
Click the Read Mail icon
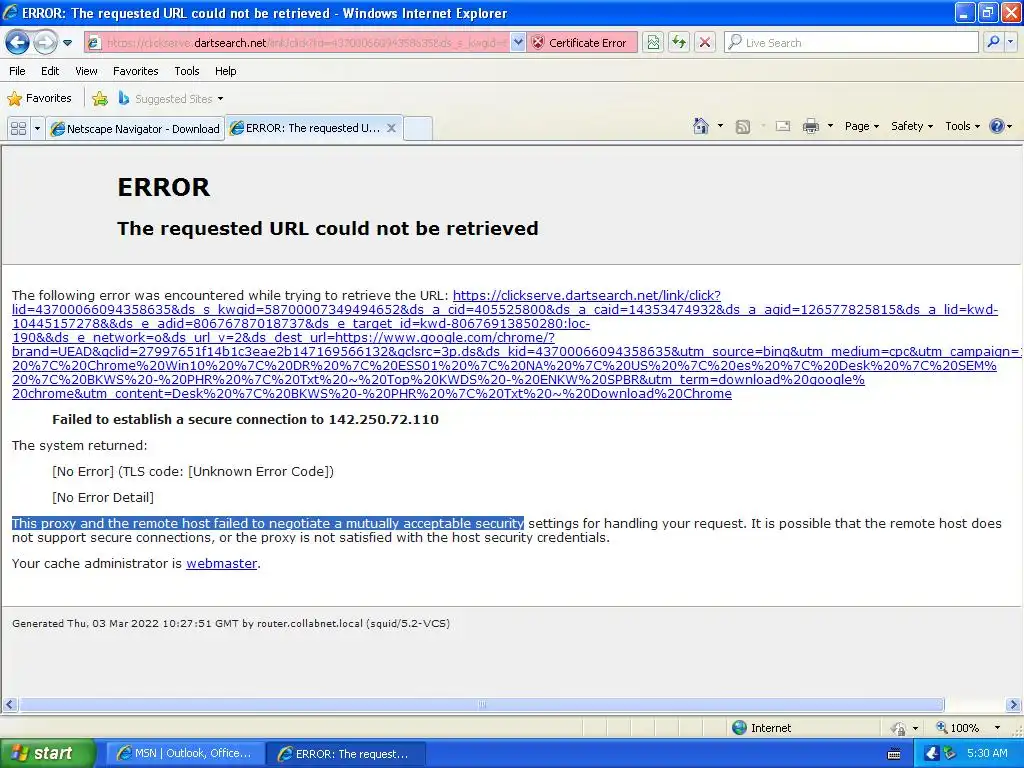point(782,126)
